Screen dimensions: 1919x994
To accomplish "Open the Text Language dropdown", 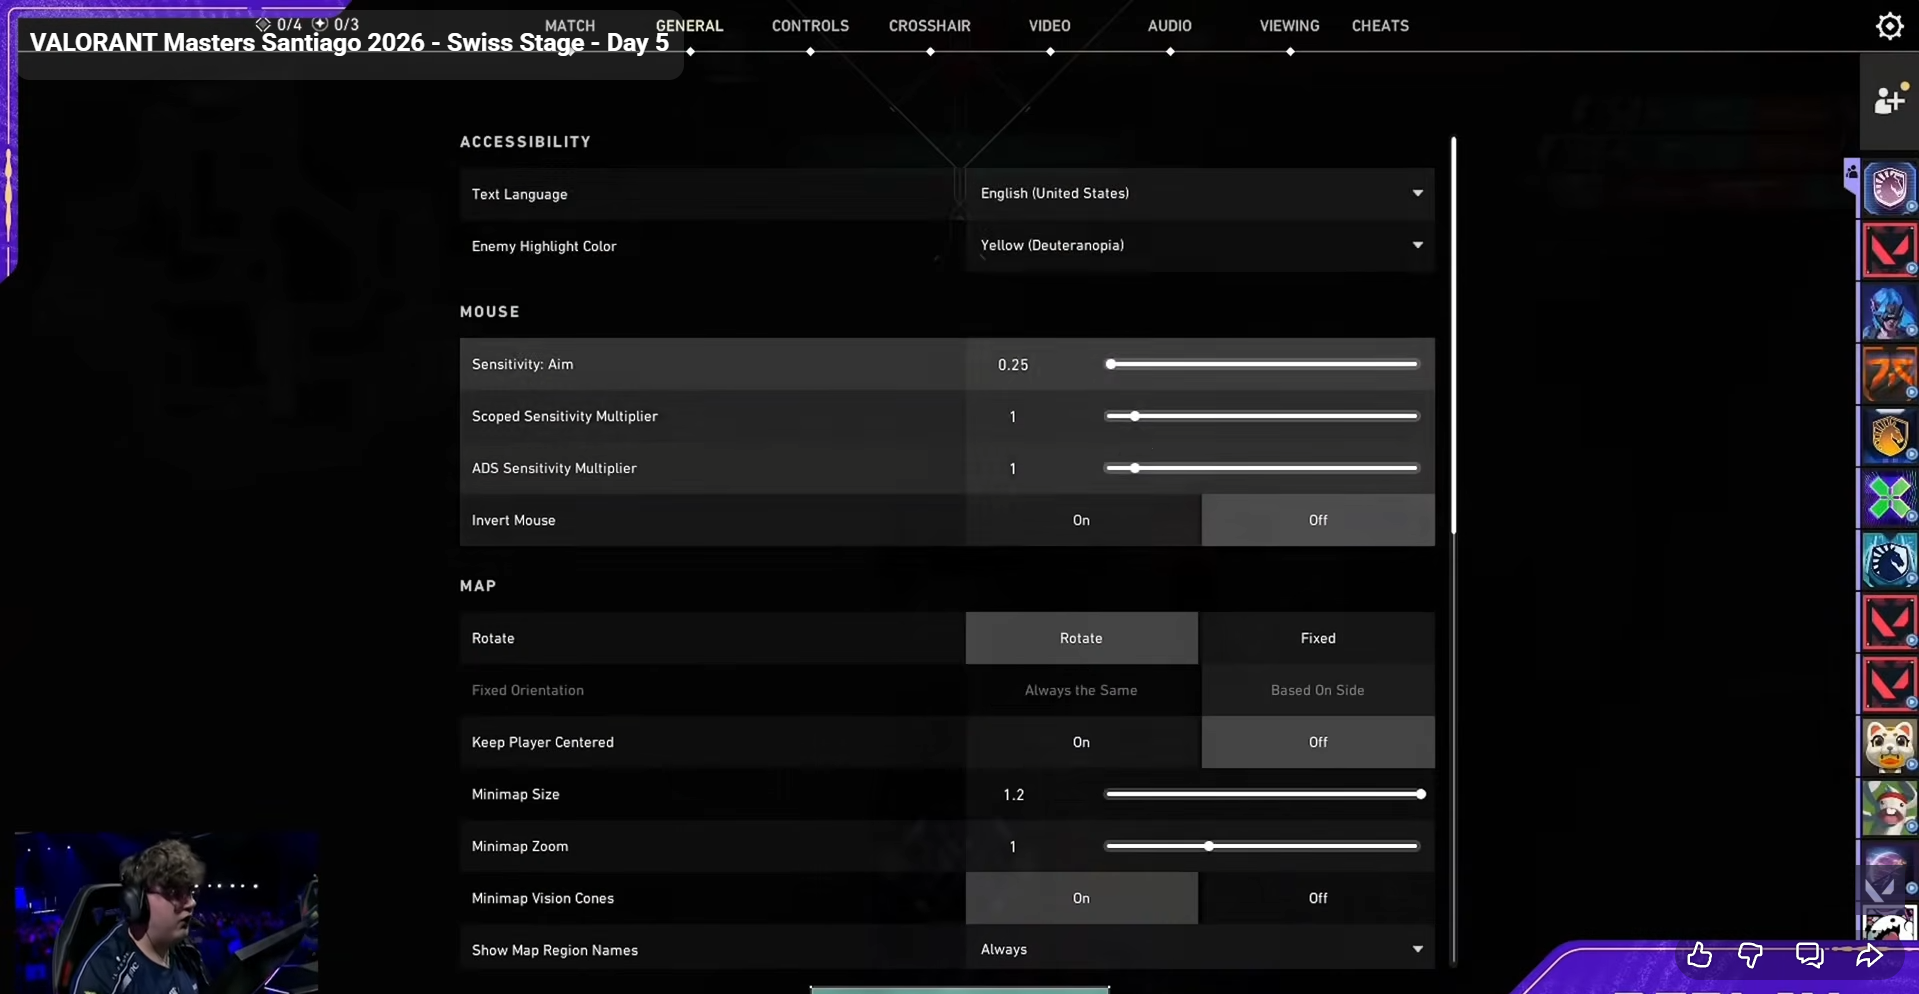I will pos(1199,194).
